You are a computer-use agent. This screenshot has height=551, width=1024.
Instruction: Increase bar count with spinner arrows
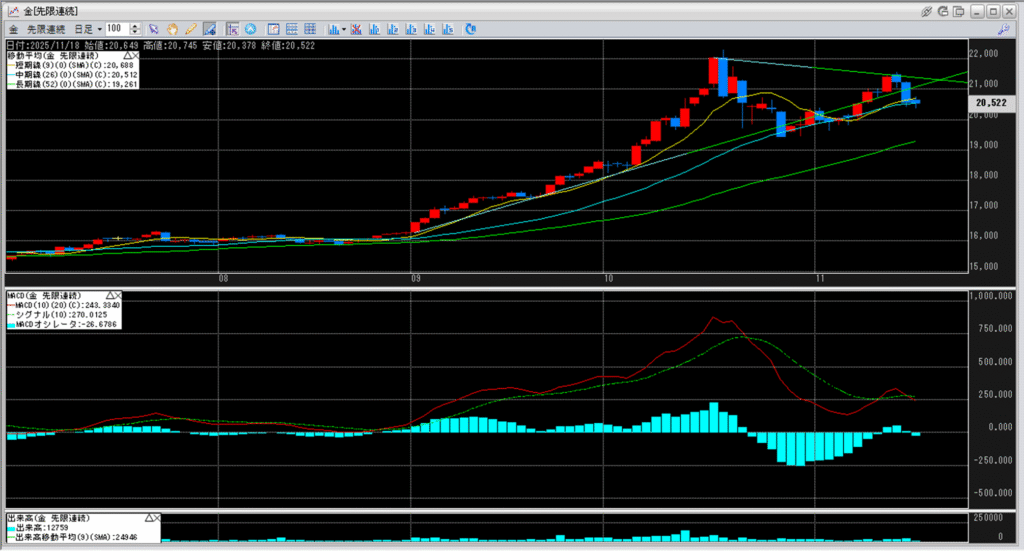click(134, 26)
